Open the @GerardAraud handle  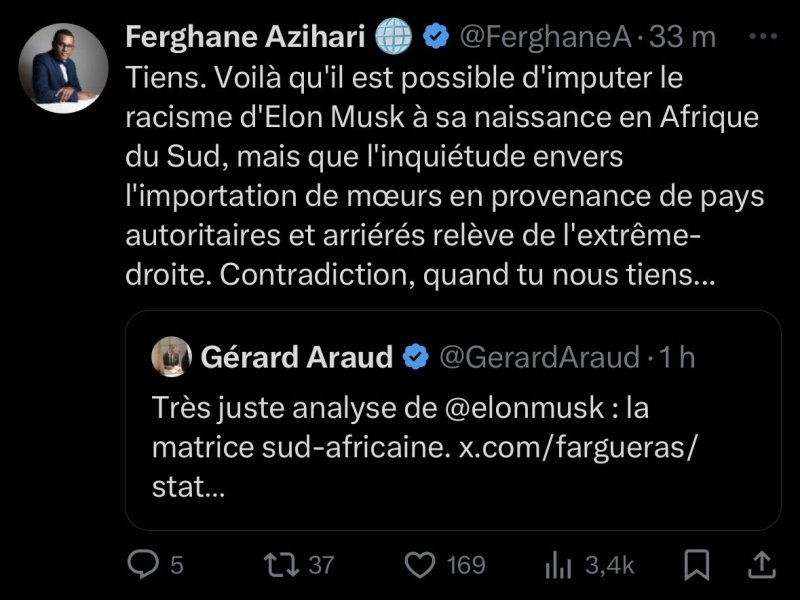(x=540, y=357)
